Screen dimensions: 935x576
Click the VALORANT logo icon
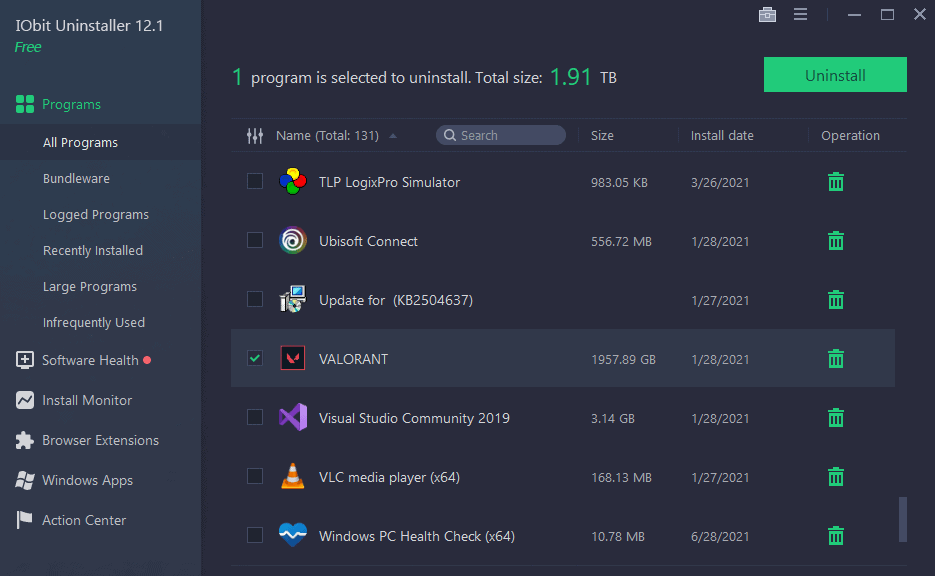293,358
